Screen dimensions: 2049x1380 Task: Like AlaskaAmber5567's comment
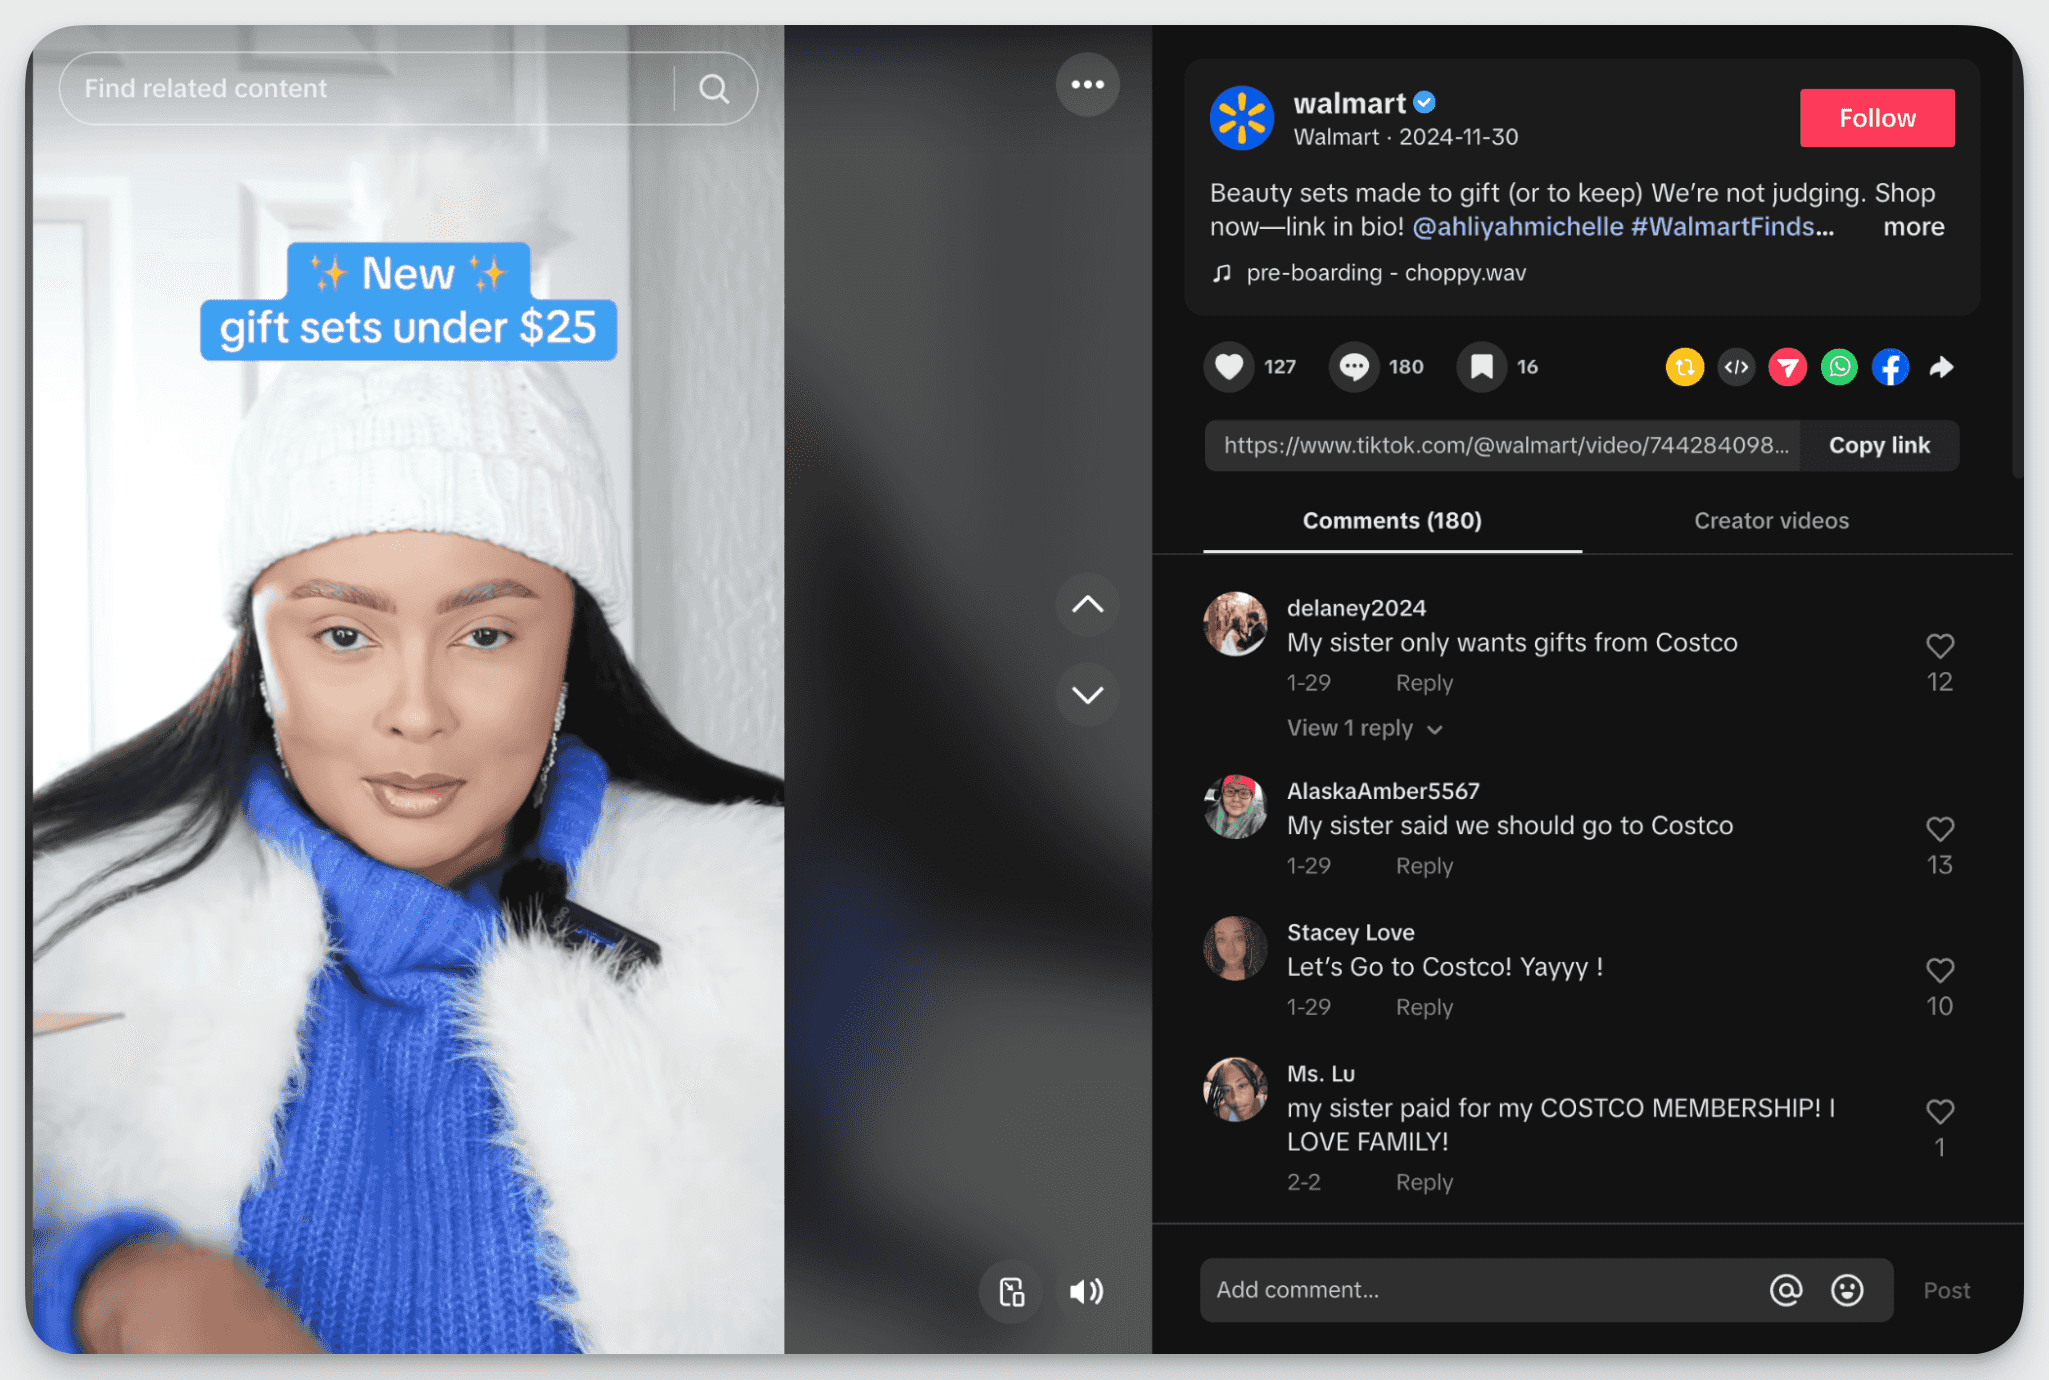(1940, 829)
